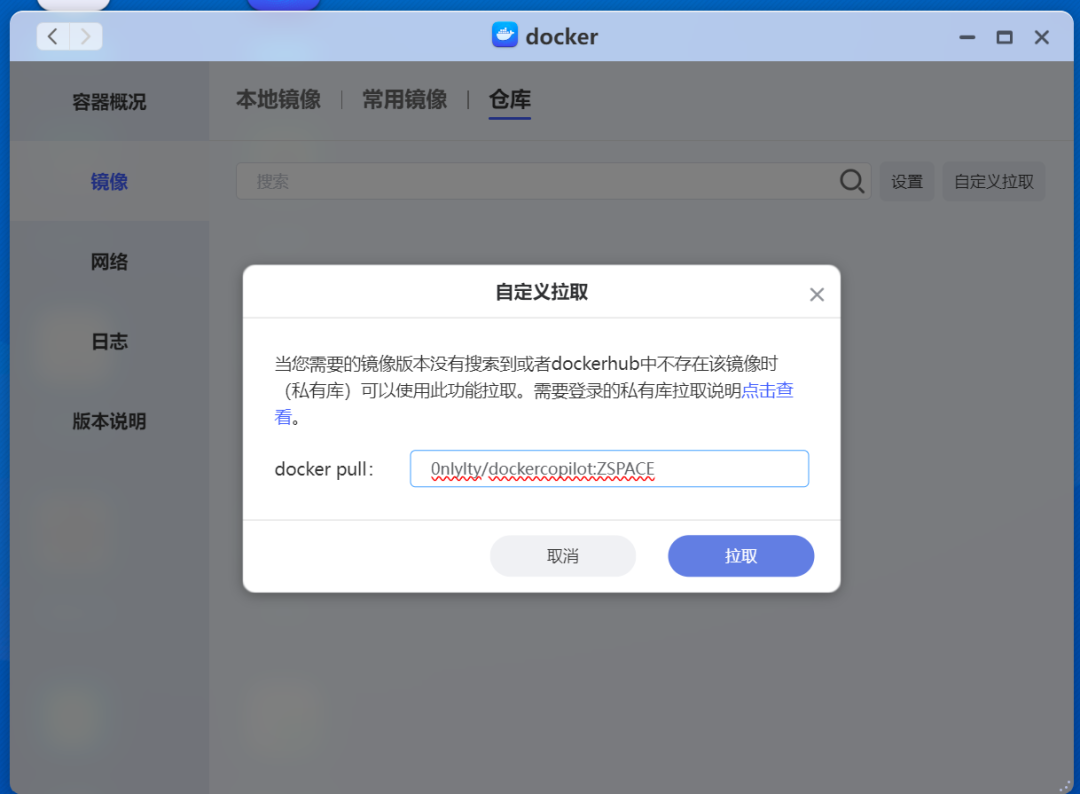Image resolution: width=1080 pixels, height=794 pixels.
Task: Click the 设置 button
Action: [x=906, y=181]
